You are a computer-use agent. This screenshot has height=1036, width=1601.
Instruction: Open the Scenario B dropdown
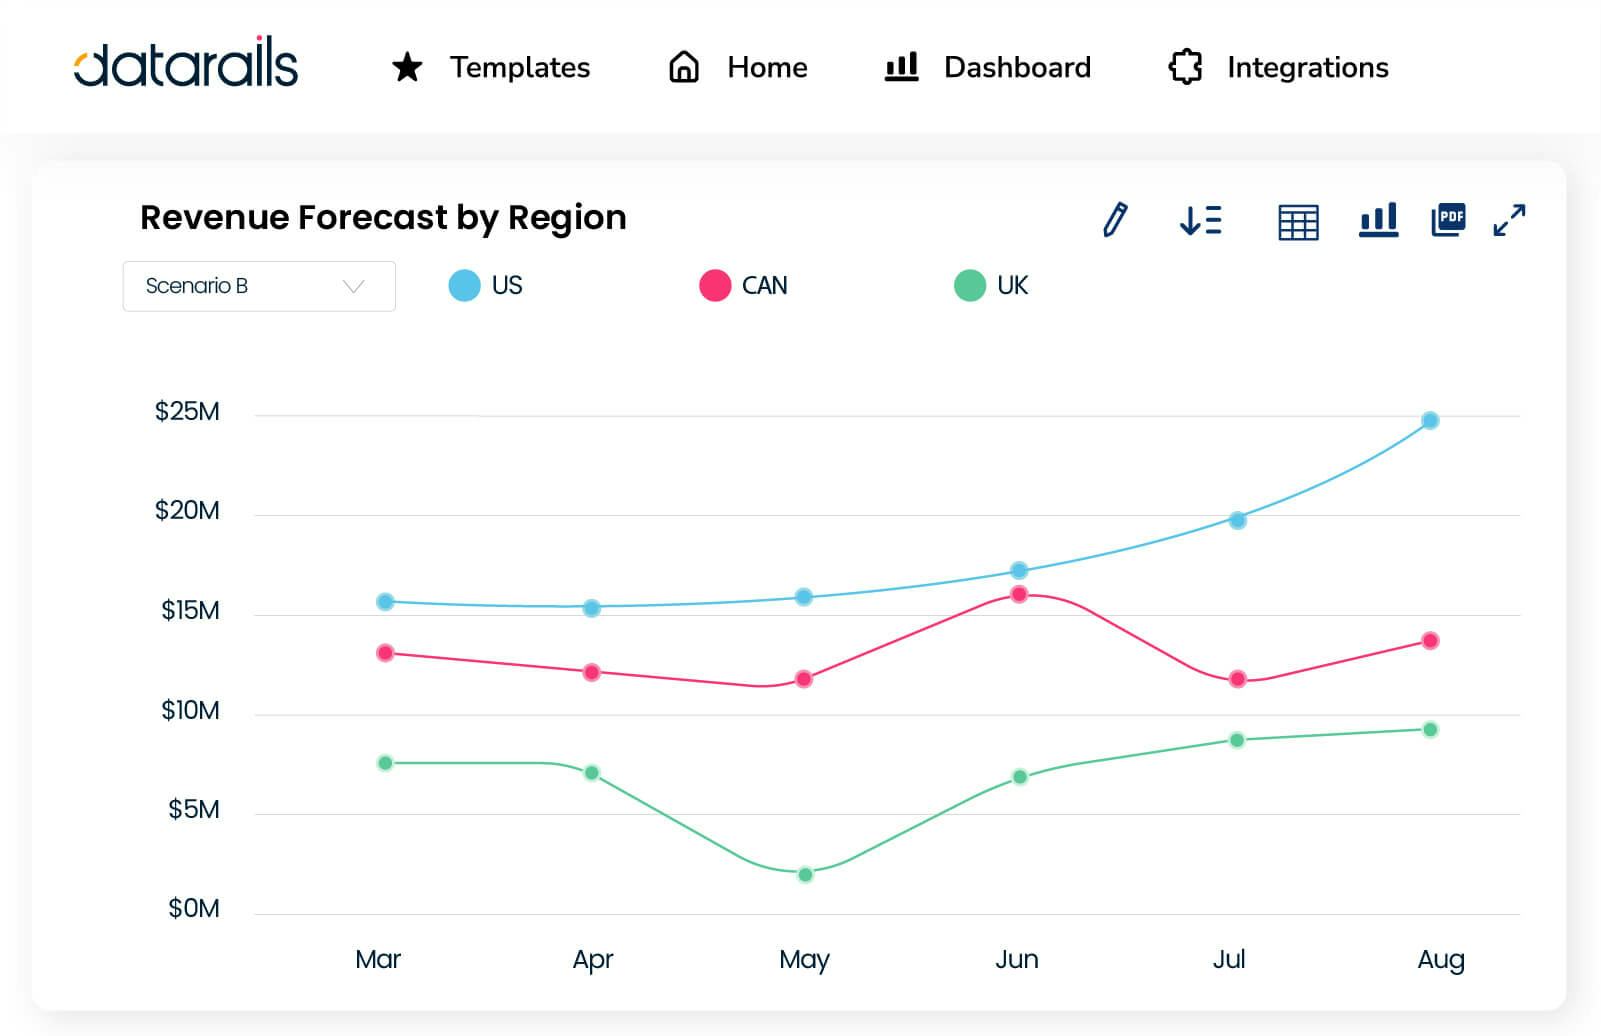pos(259,286)
